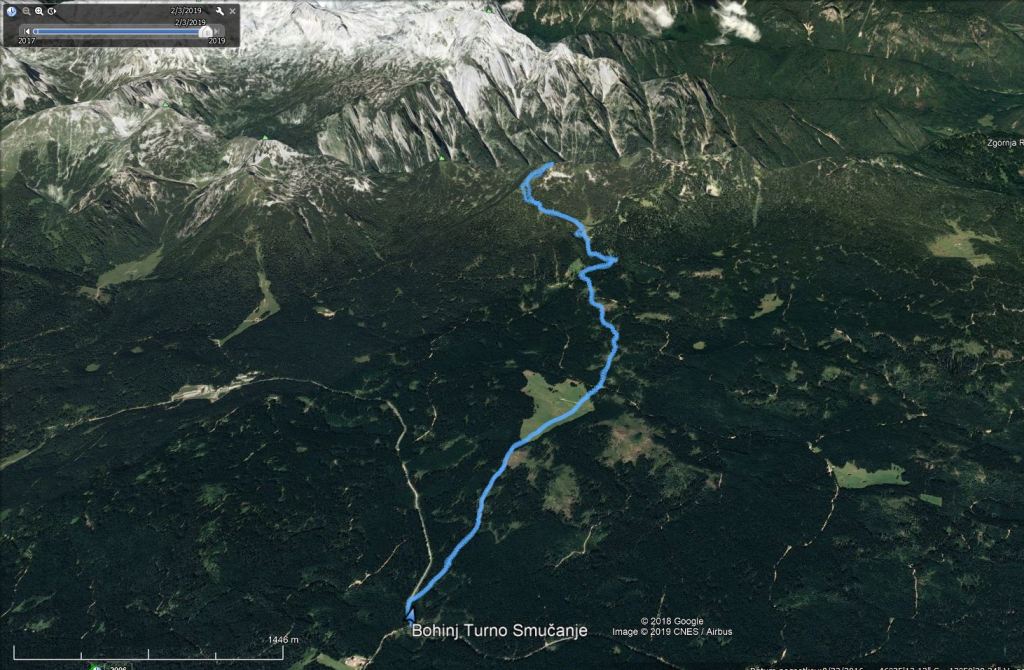Click the placemark icon at track start
Image resolution: width=1024 pixels, height=670 pixels.
pos(409,615)
